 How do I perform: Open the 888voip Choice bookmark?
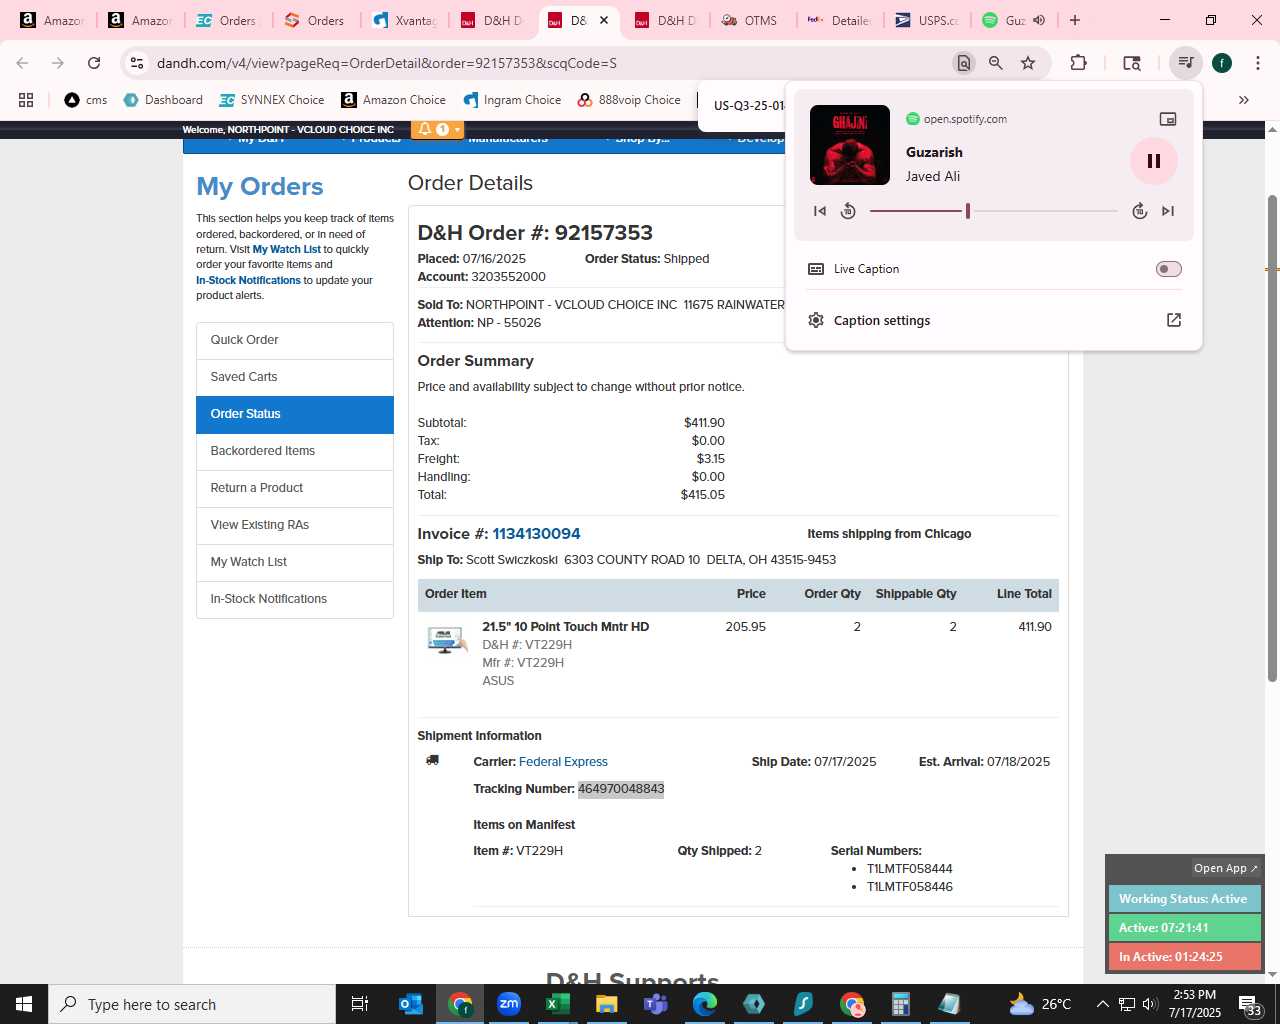[629, 100]
